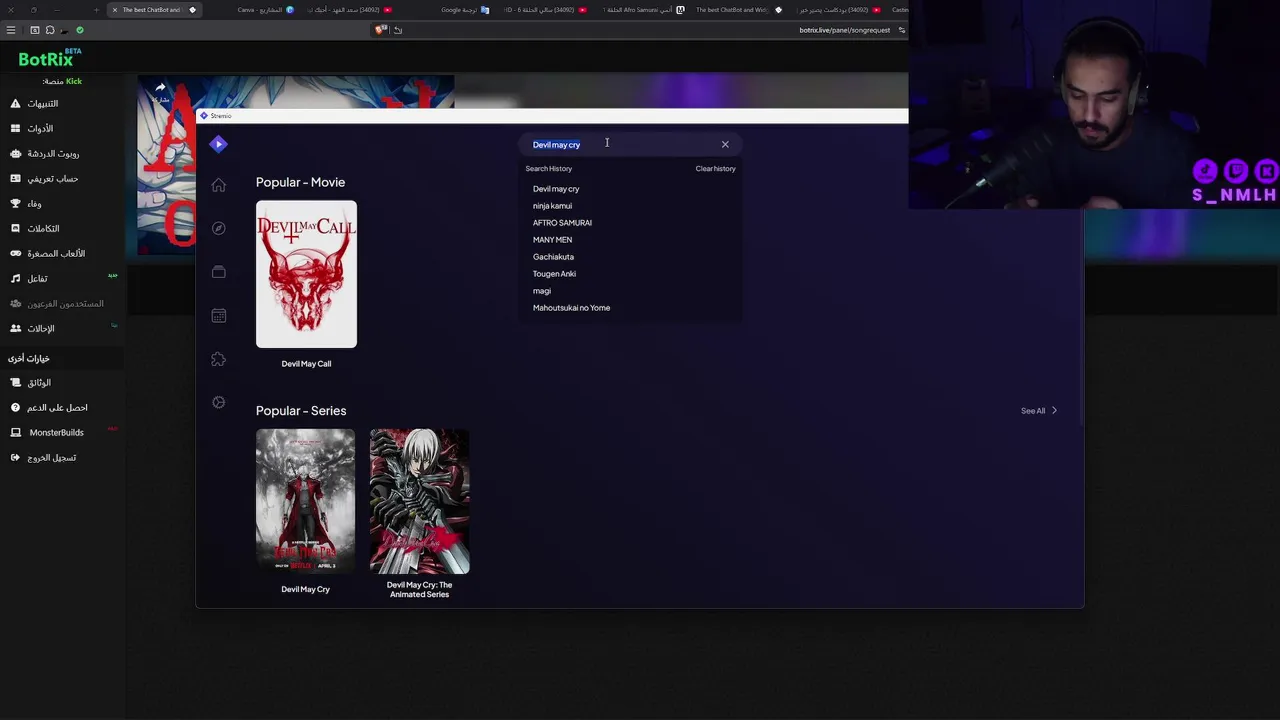Select 'magi' from search history
The height and width of the screenshot is (720, 1280).
pyautogui.click(x=542, y=291)
